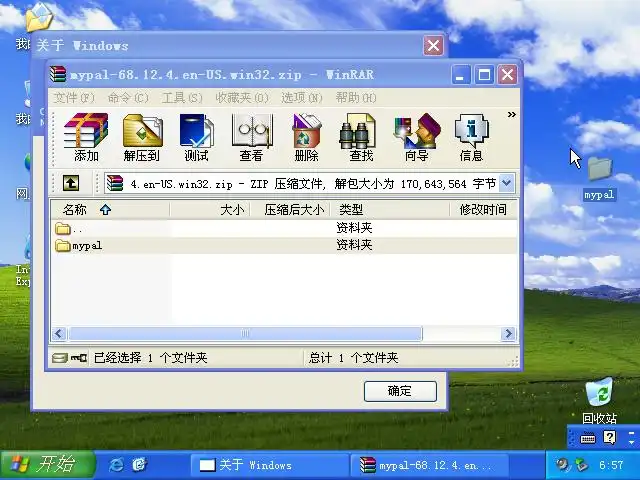Switch to mypal WinRAR taskbar button
Viewport: 640px width, 480px height.
(429, 465)
